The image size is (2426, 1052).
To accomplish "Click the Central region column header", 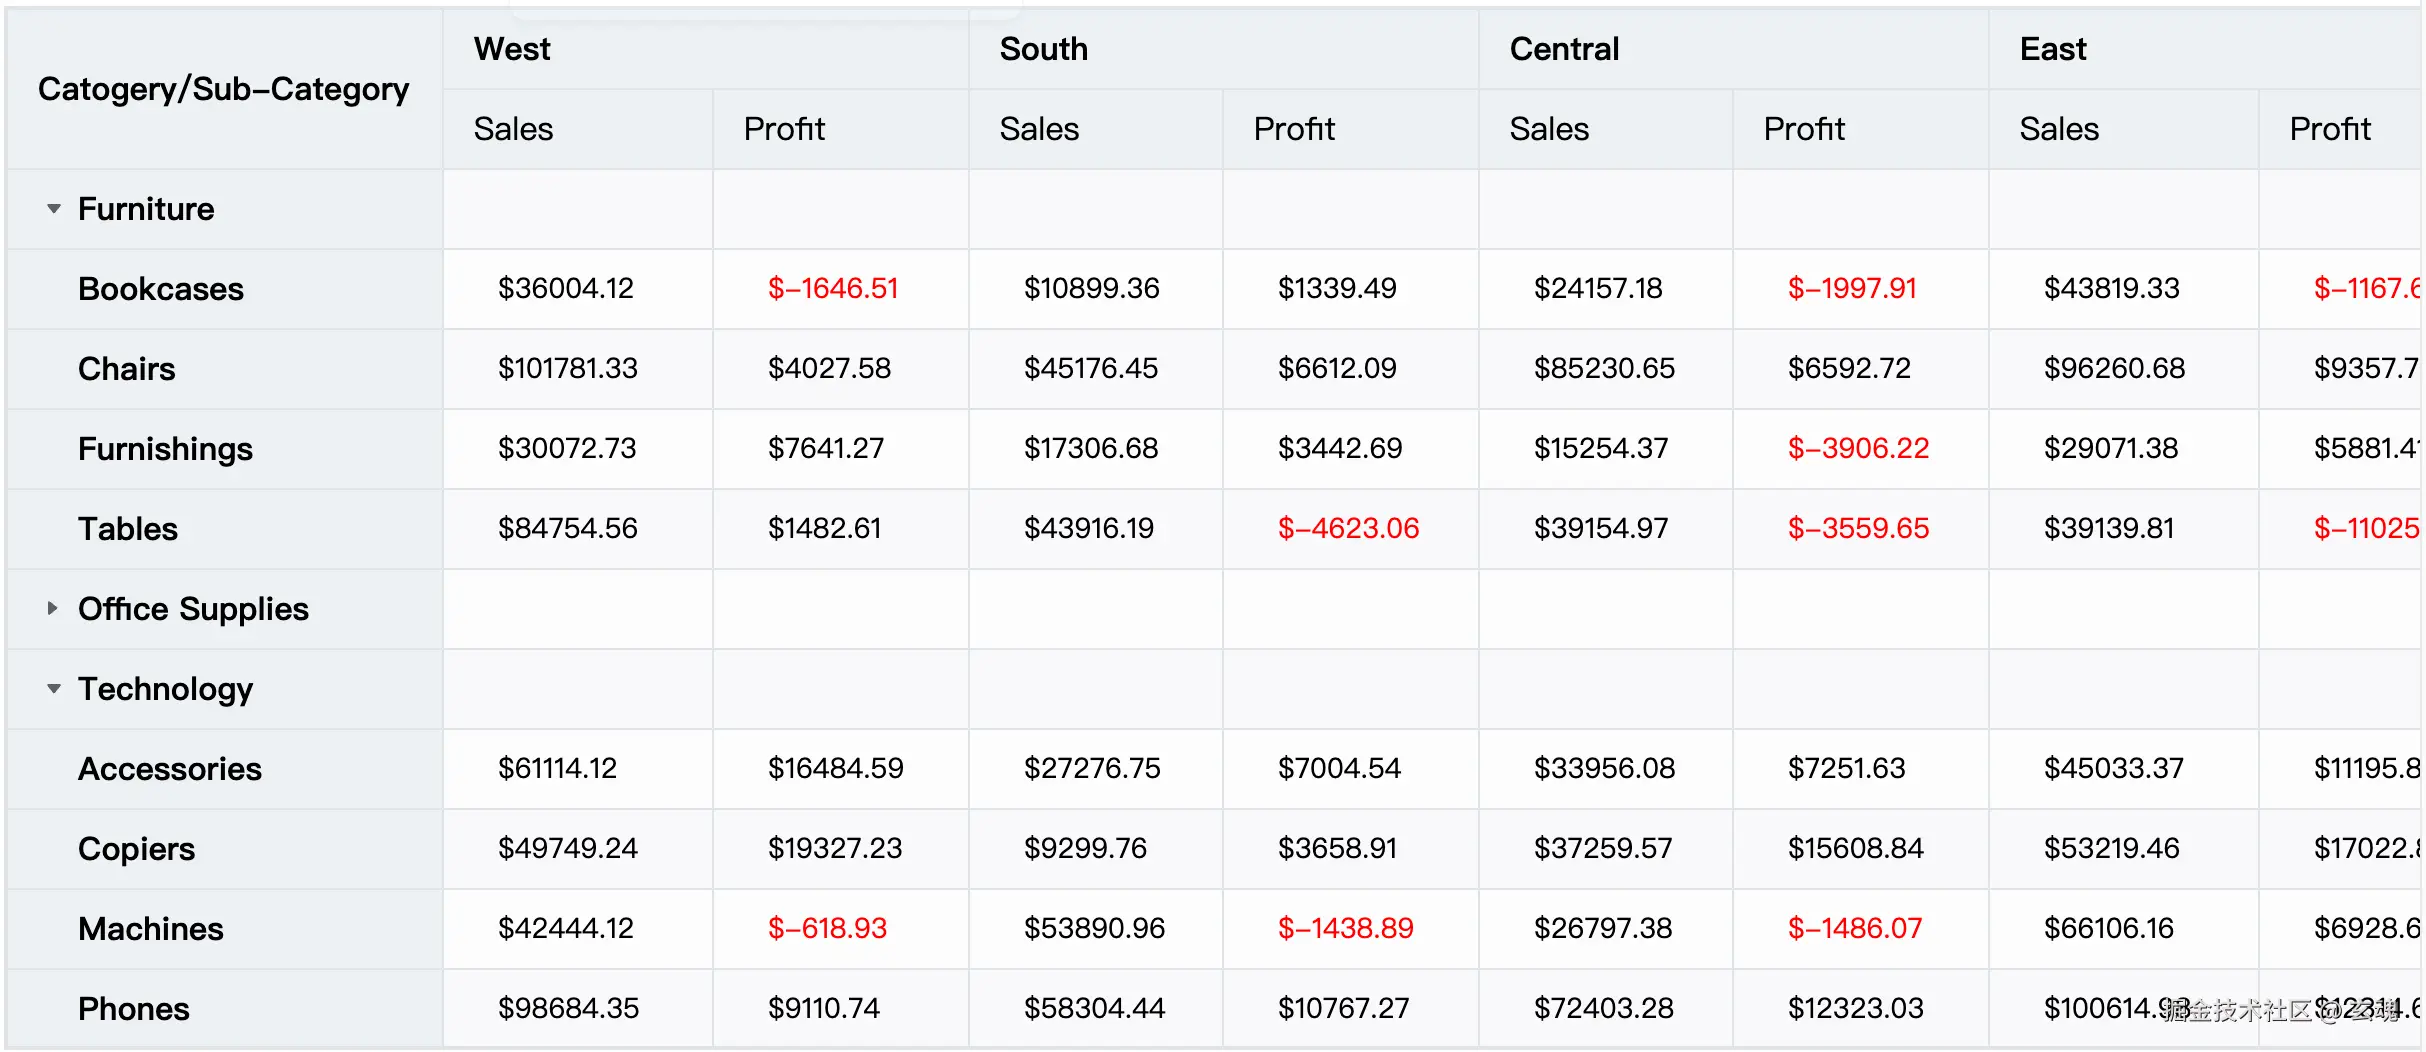I will pyautogui.click(x=1563, y=49).
